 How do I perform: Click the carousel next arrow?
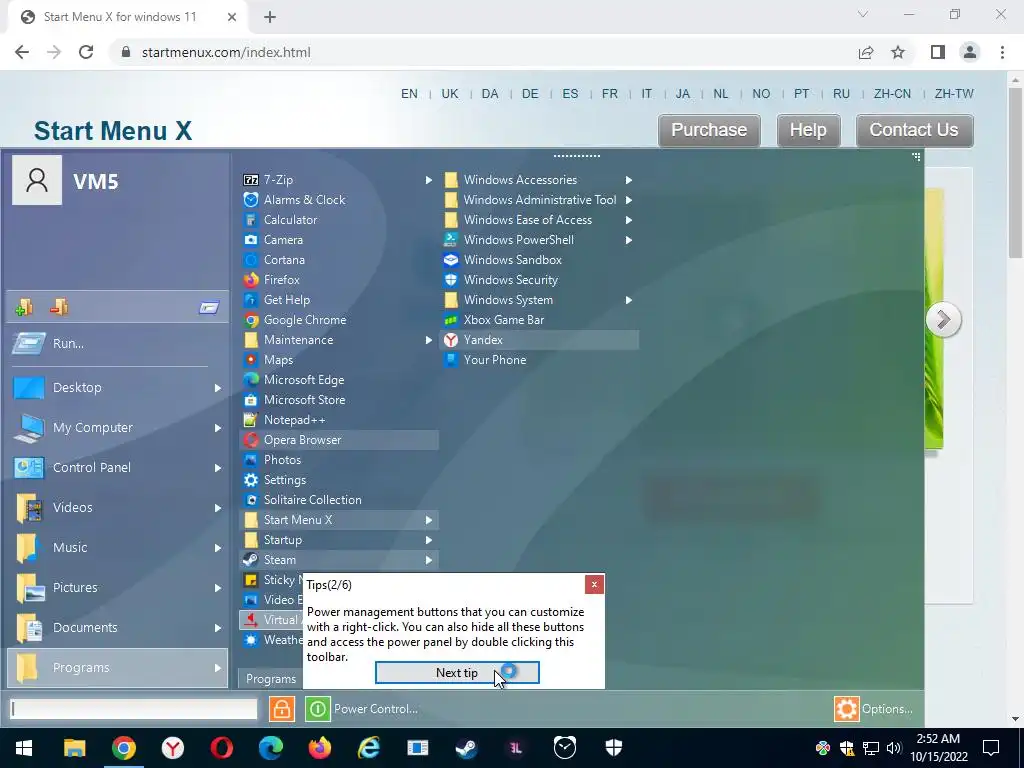click(x=943, y=320)
